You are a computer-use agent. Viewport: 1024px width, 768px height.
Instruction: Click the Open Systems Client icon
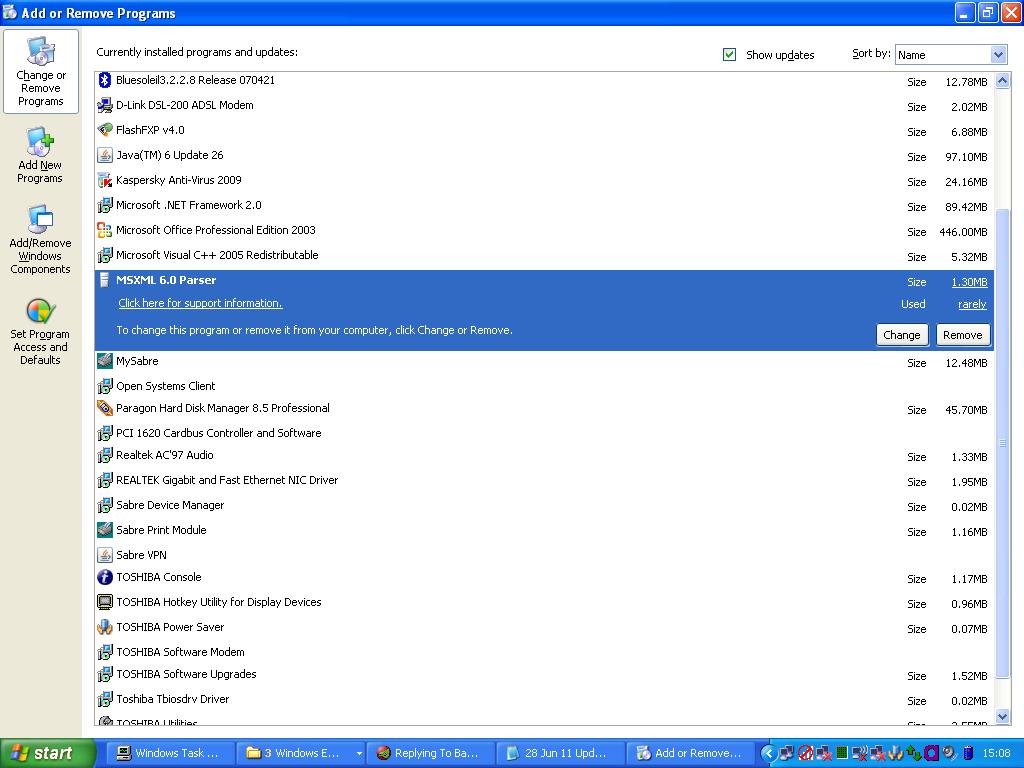[x=104, y=386]
